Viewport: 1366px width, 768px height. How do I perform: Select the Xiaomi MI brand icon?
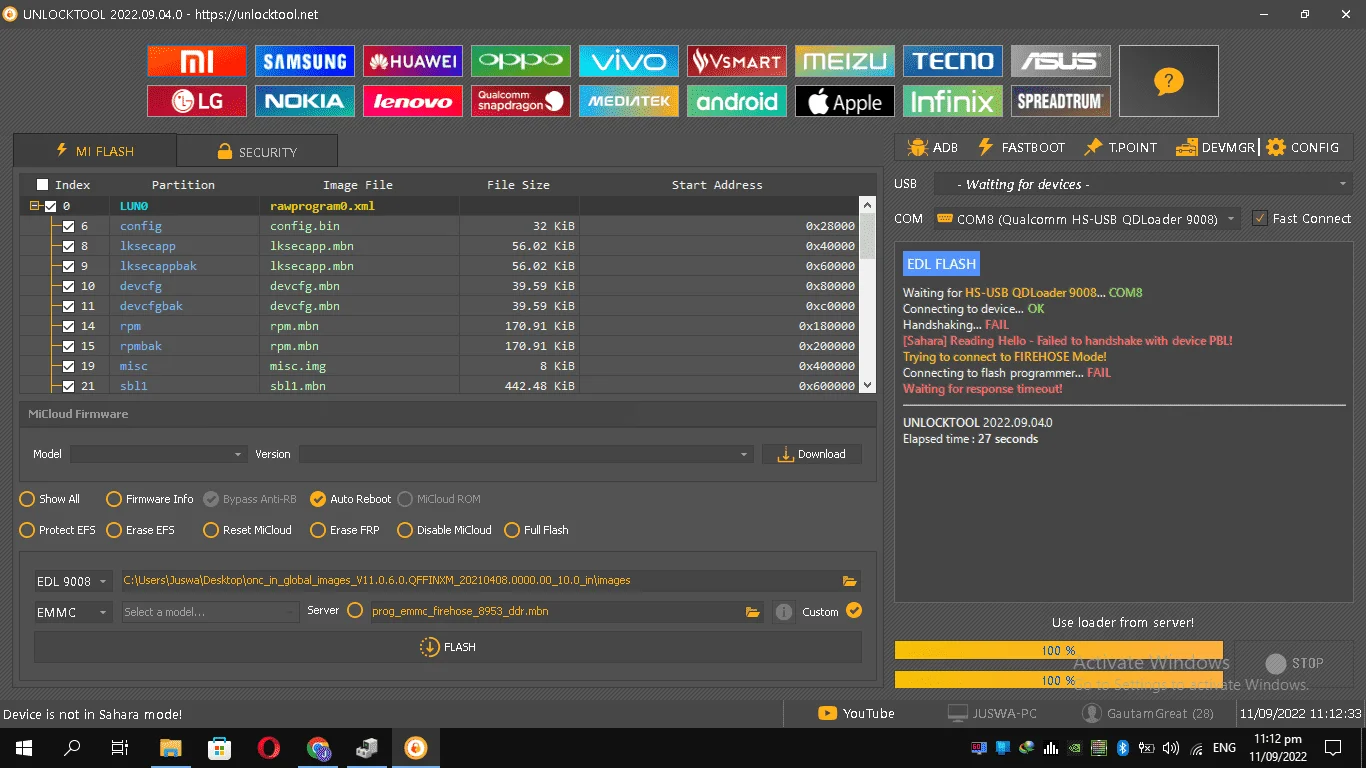click(x=197, y=61)
